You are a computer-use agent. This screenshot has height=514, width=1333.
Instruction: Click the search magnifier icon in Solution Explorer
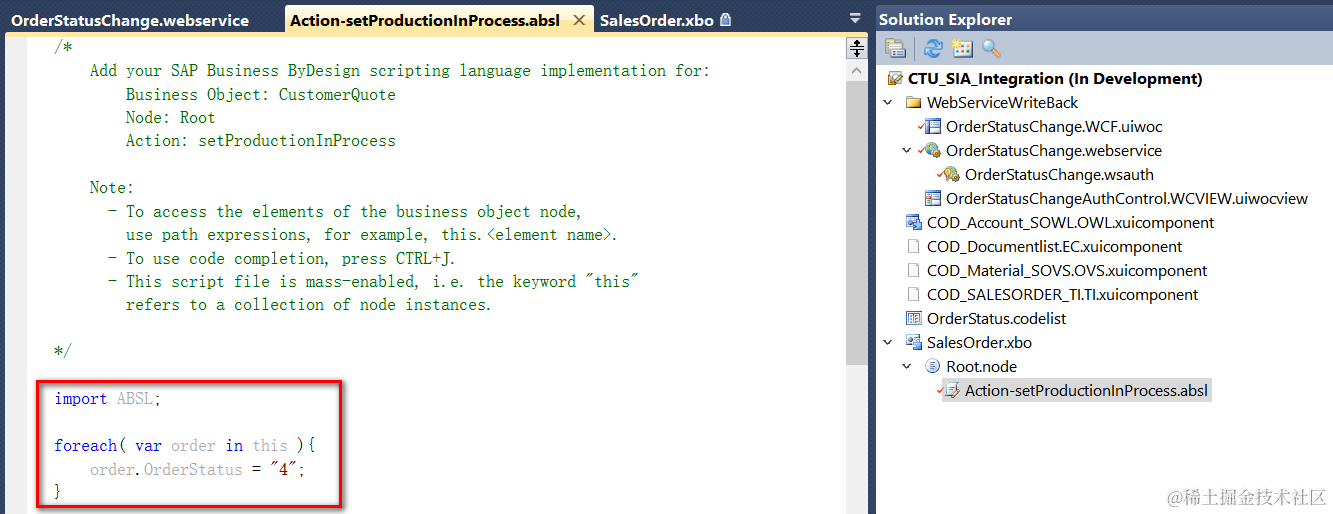[x=991, y=48]
